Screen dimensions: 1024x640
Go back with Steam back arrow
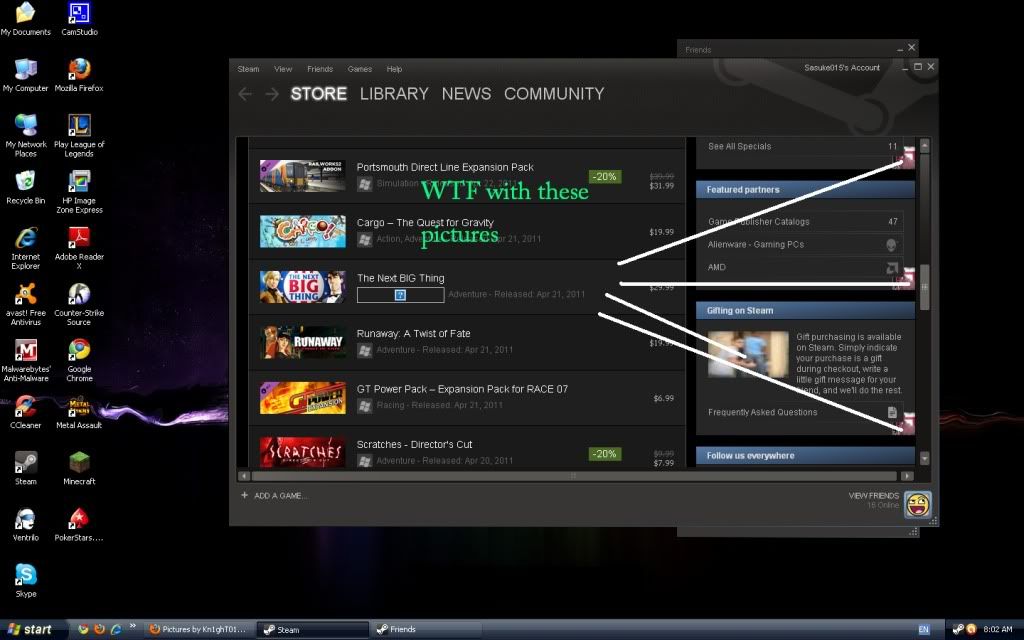click(245, 94)
